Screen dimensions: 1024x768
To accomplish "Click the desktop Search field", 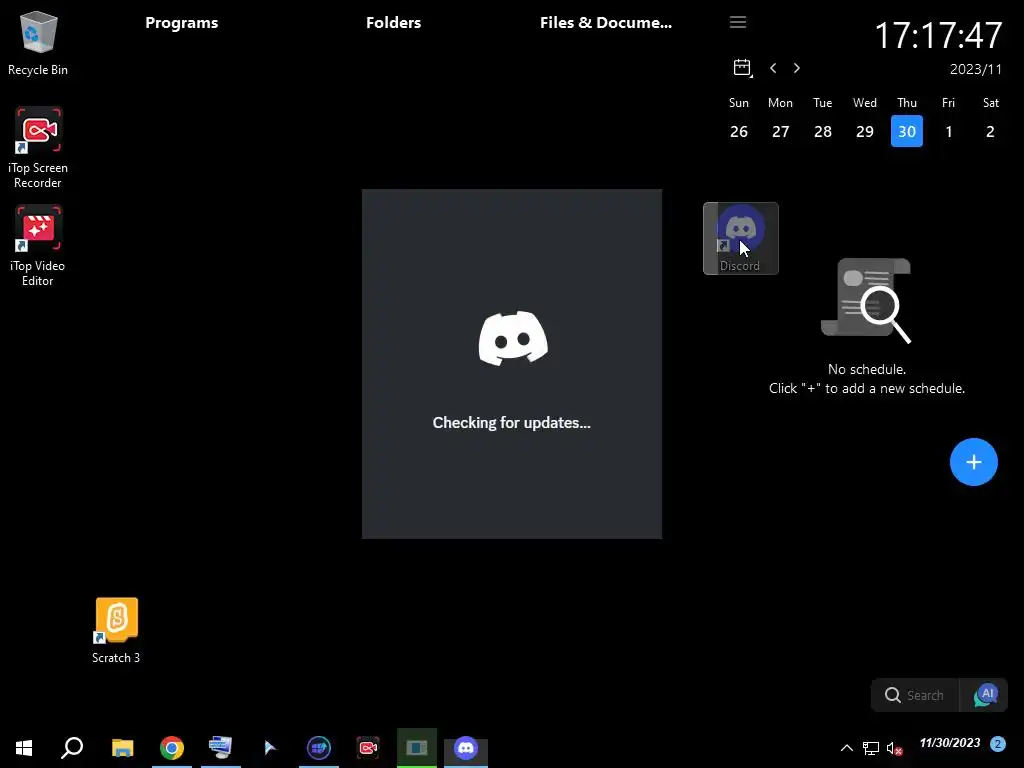I will pyautogui.click(x=916, y=695).
